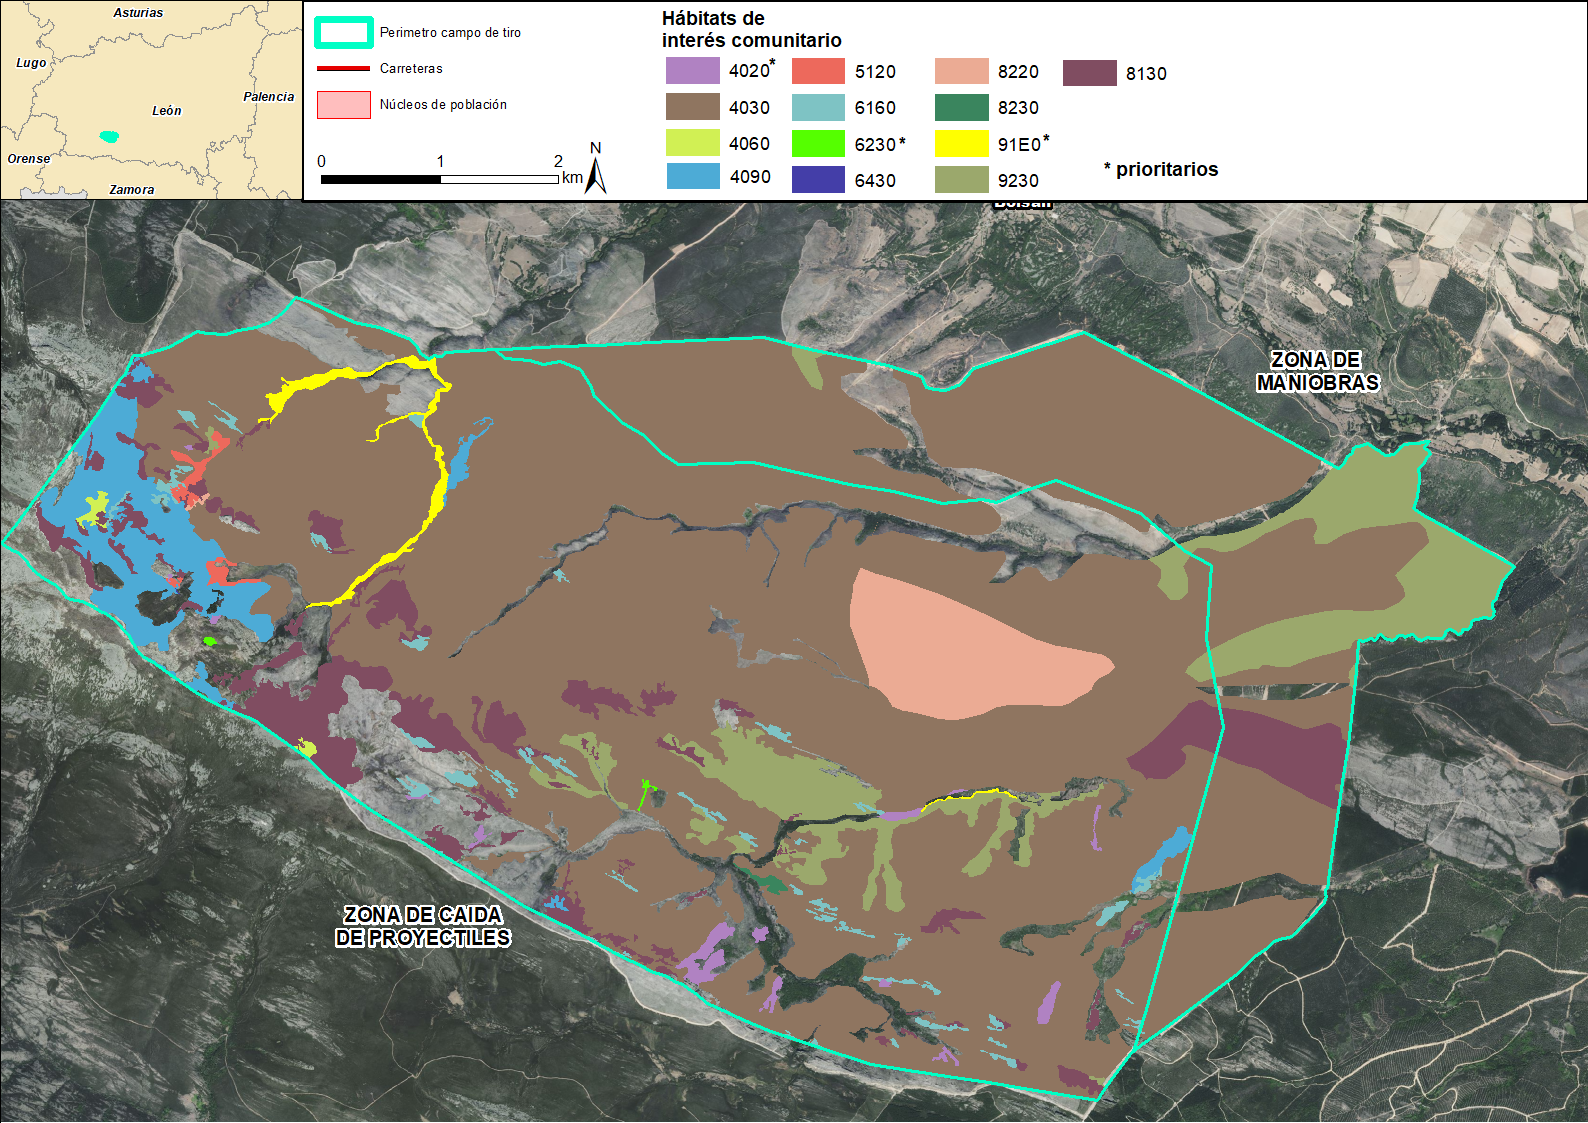This screenshot has width=1588, height=1123.
Task: Click the cyan perimeter legend symbol
Action: coord(344,33)
